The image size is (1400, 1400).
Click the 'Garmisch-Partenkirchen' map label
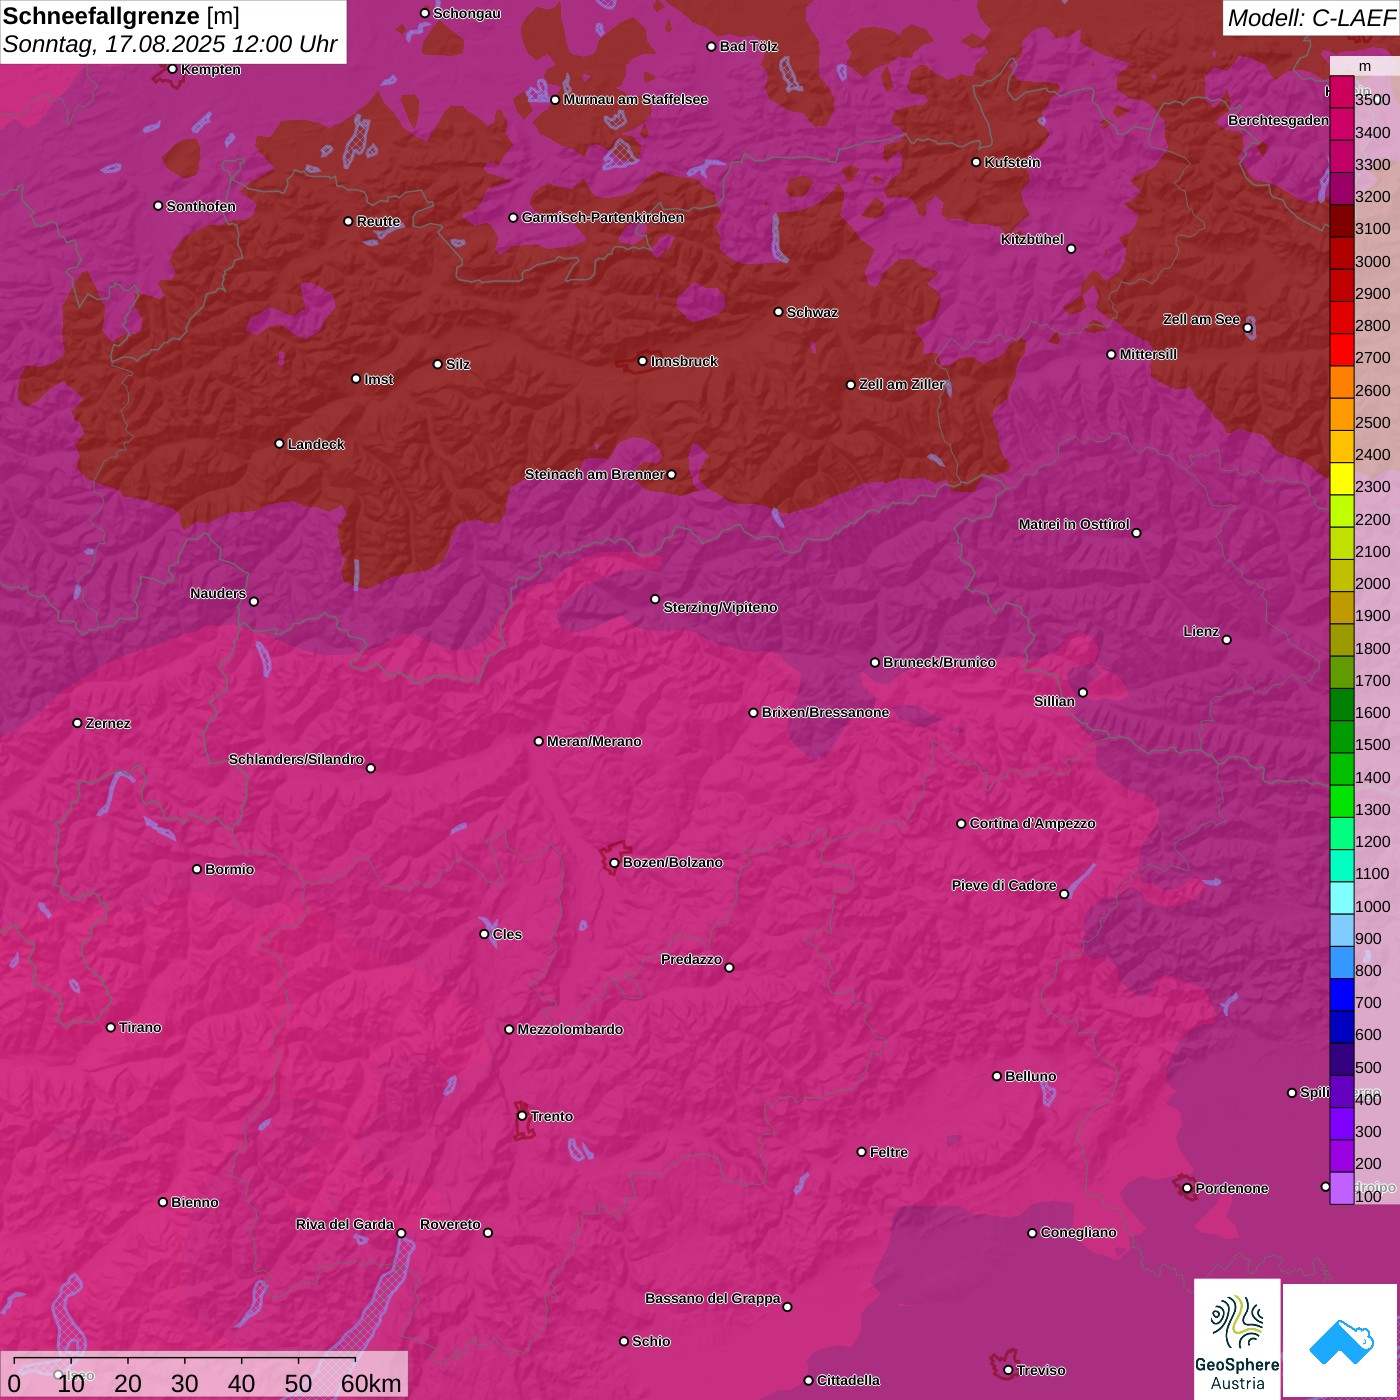(603, 217)
